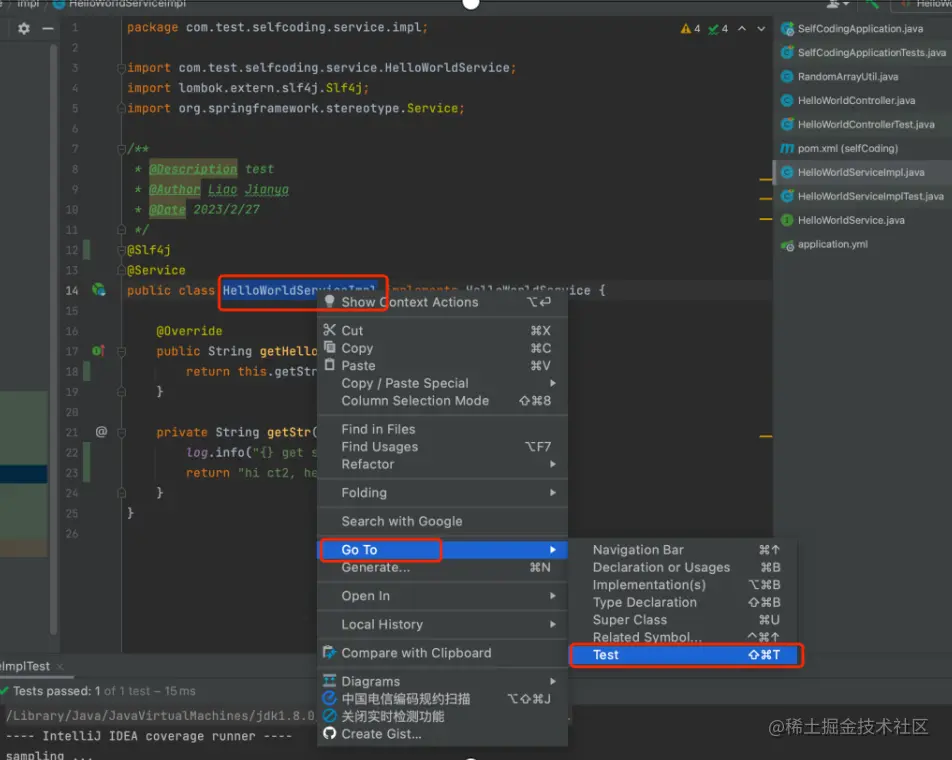Open the Go To submenu

443,549
